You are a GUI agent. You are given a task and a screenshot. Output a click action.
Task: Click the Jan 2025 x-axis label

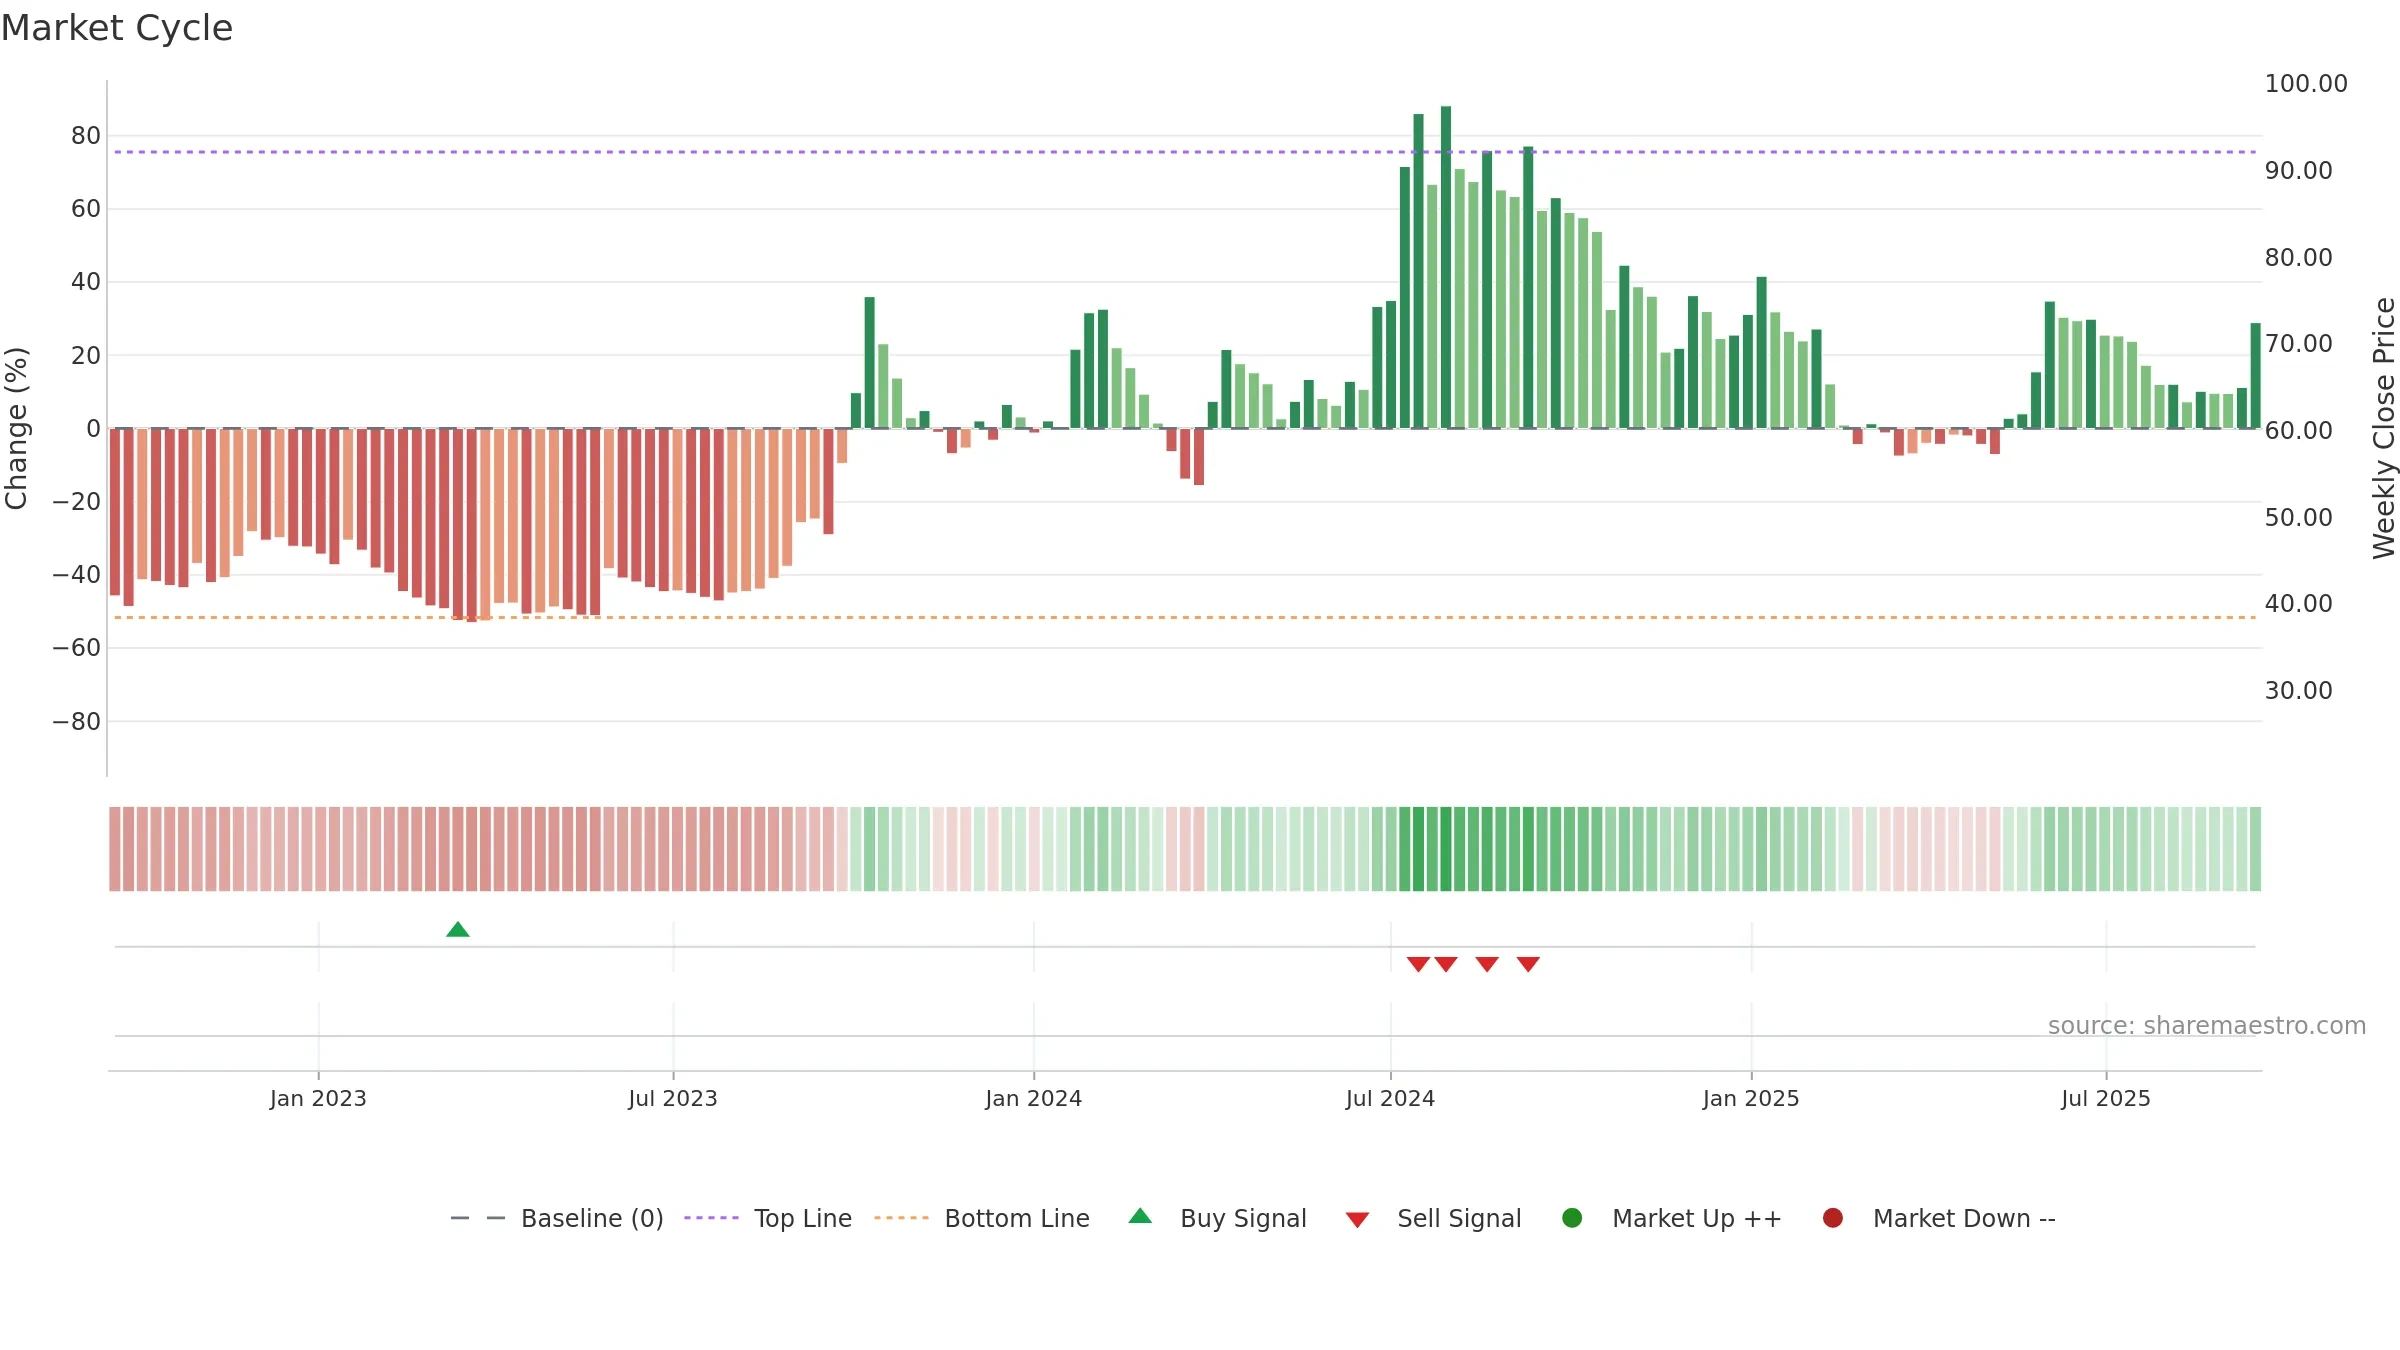pos(1751,1099)
